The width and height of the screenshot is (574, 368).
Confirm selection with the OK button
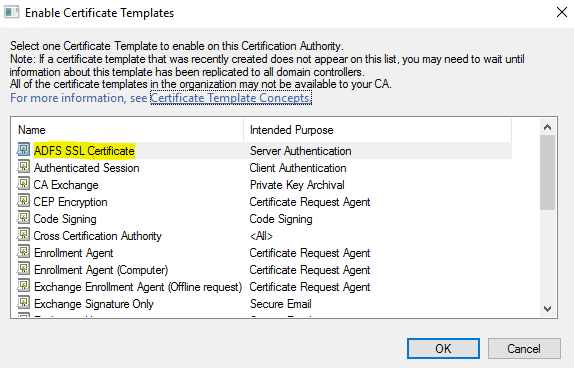443,348
